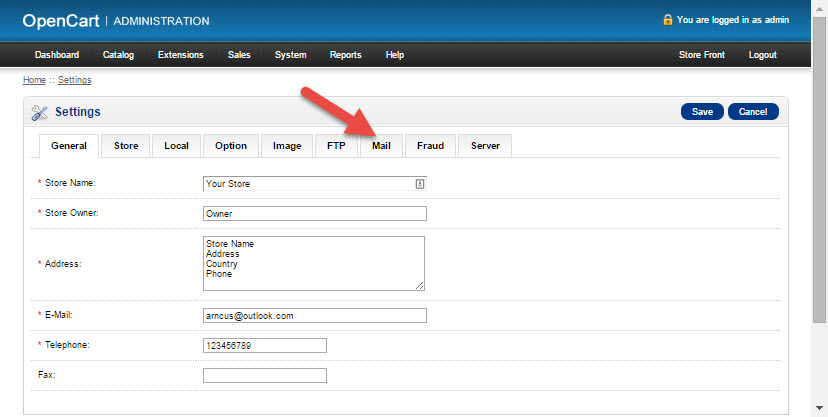Switch to the FTP tab
The image size is (828, 417).
[x=336, y=146]
